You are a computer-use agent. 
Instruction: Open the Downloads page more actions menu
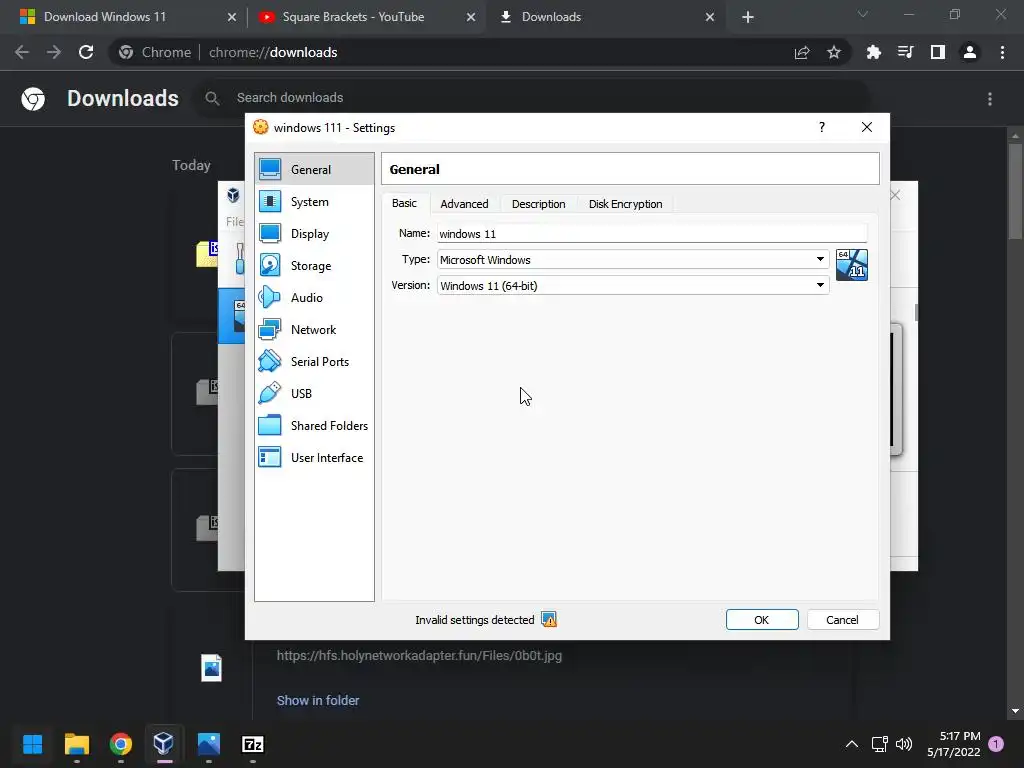pos(990,99)
